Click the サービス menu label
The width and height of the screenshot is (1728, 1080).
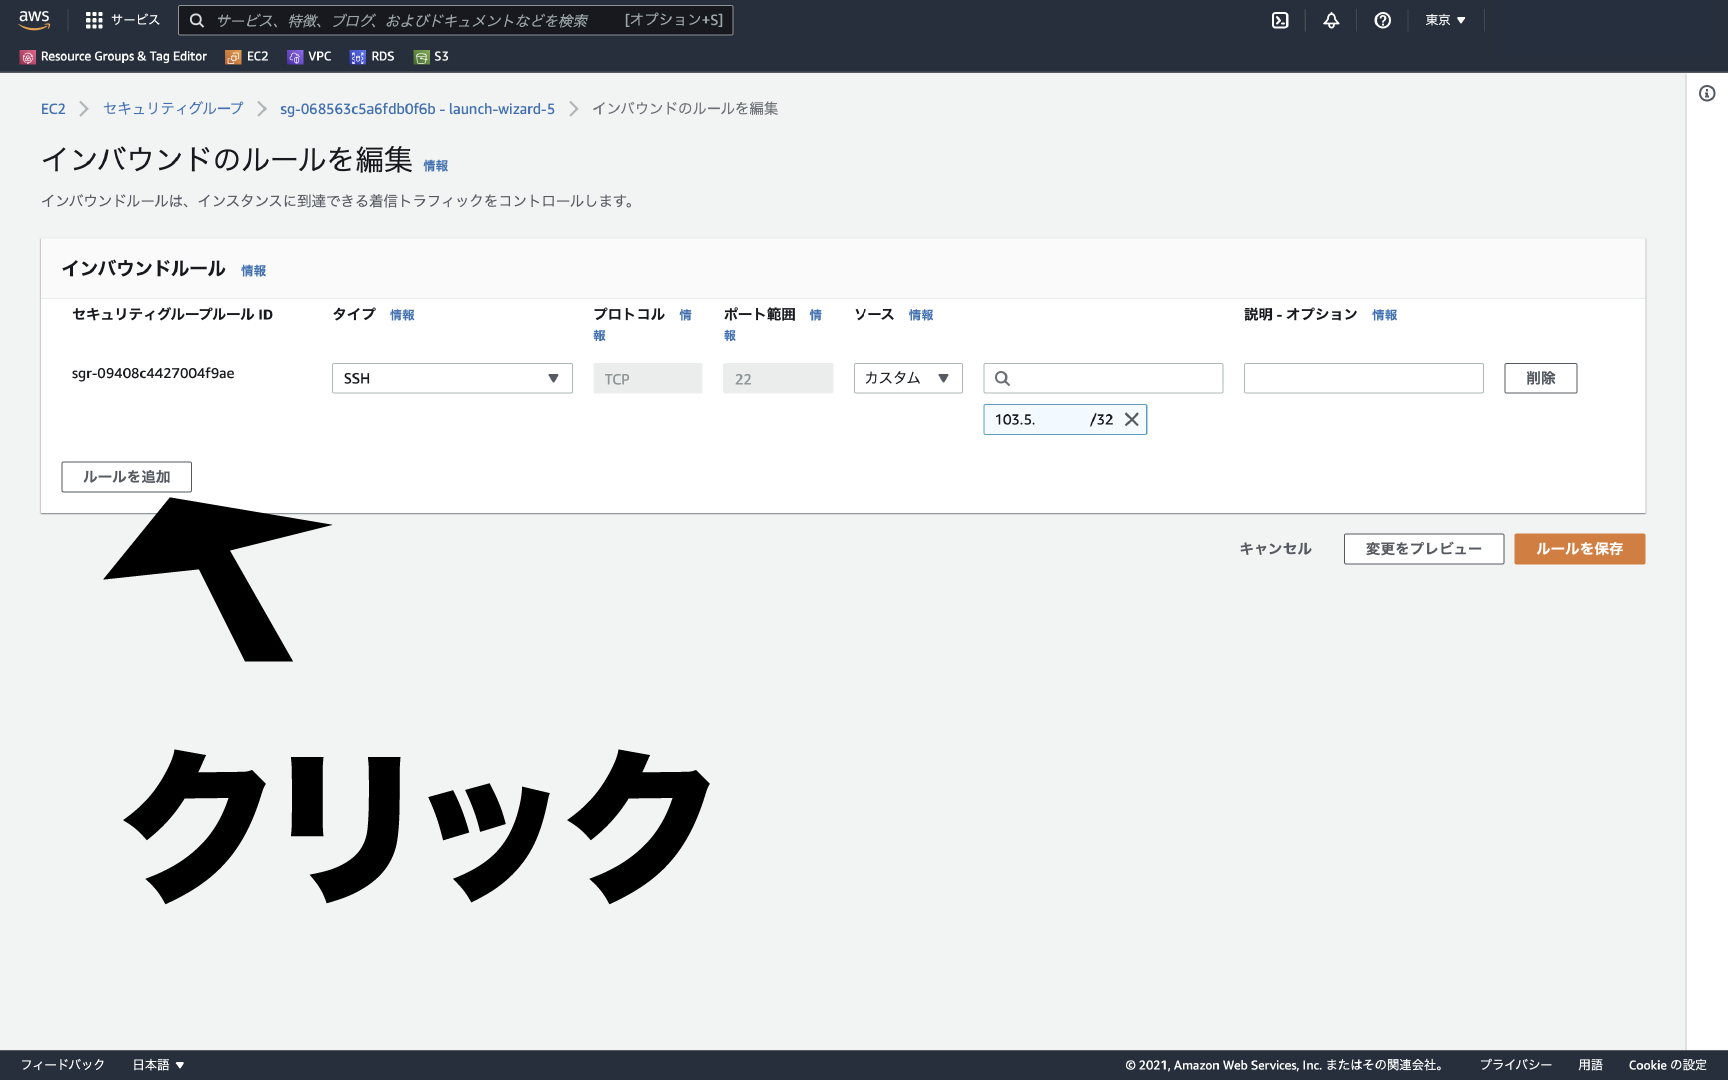tap(135, 20)
